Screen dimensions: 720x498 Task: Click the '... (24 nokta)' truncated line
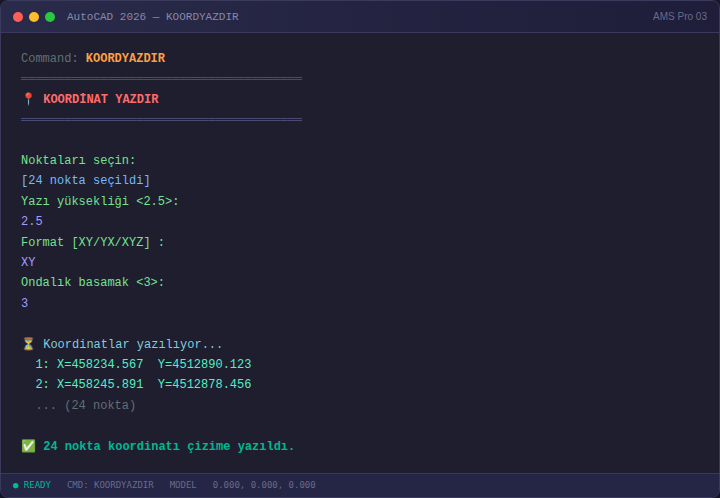point(86,405)
